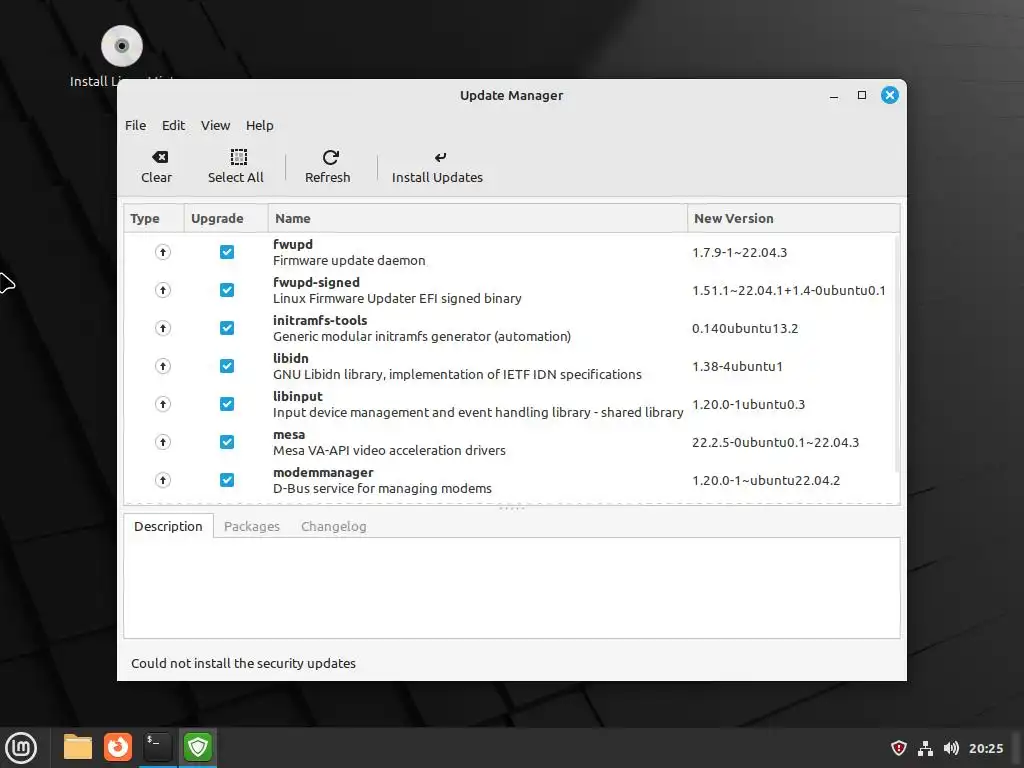Image resolution: width=1024 pixels, height=768 pixels.
Task: Open the network tray icon
Action: pos(925,748)
